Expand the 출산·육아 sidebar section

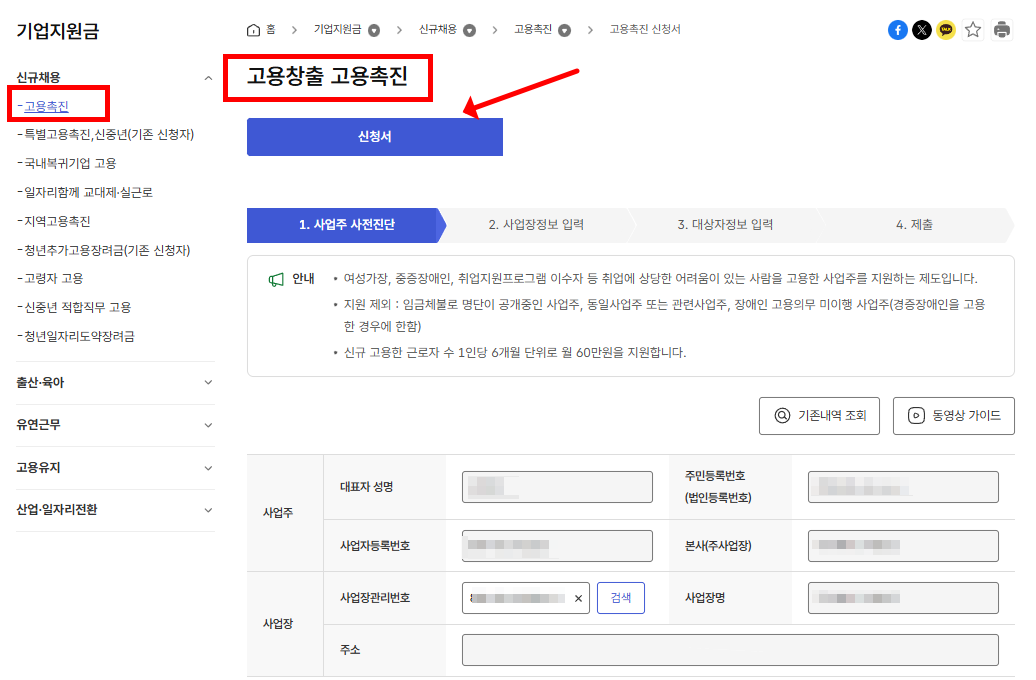(210, 383)
